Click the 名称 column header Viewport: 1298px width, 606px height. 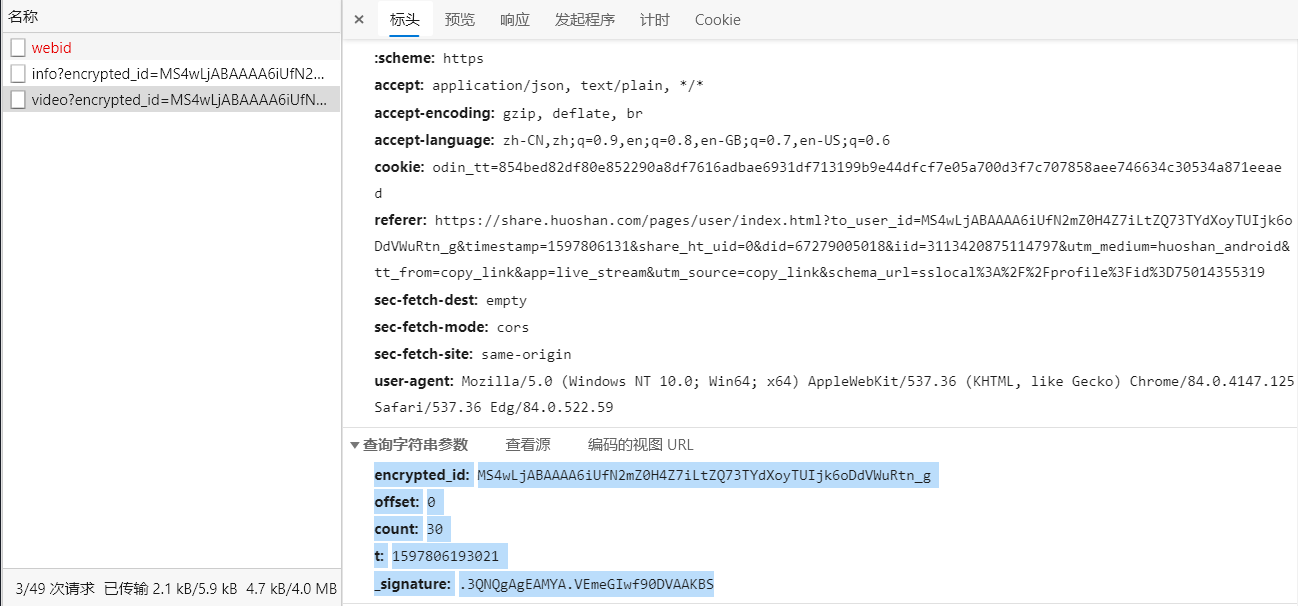click(x=24, y=17)
